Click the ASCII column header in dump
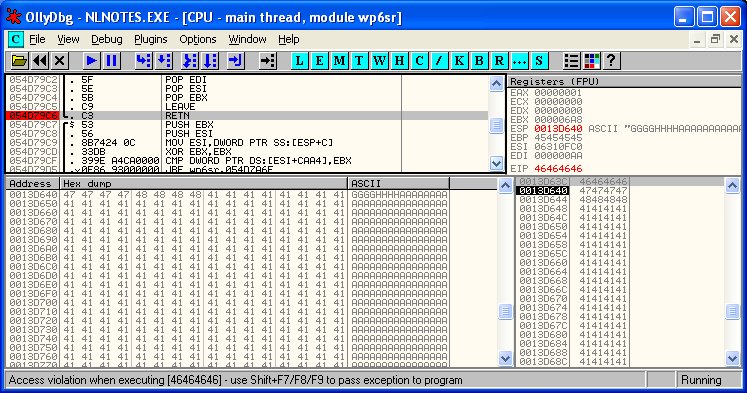This screenshot has width=747, height=393. point(399,183)
